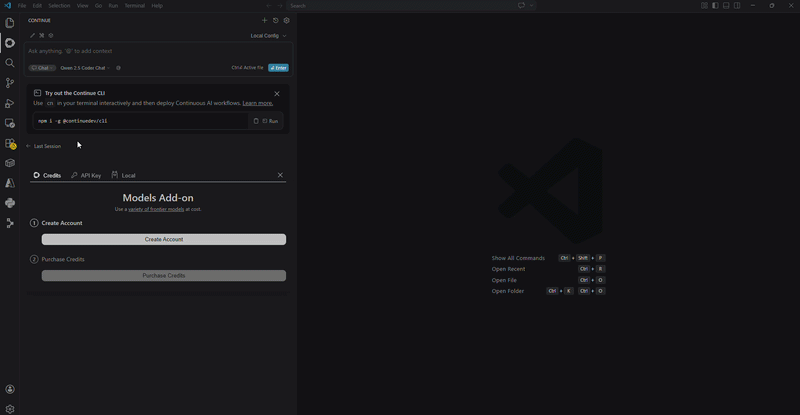
Task: Switch to the Credits tab
Action: pos(47,175)
